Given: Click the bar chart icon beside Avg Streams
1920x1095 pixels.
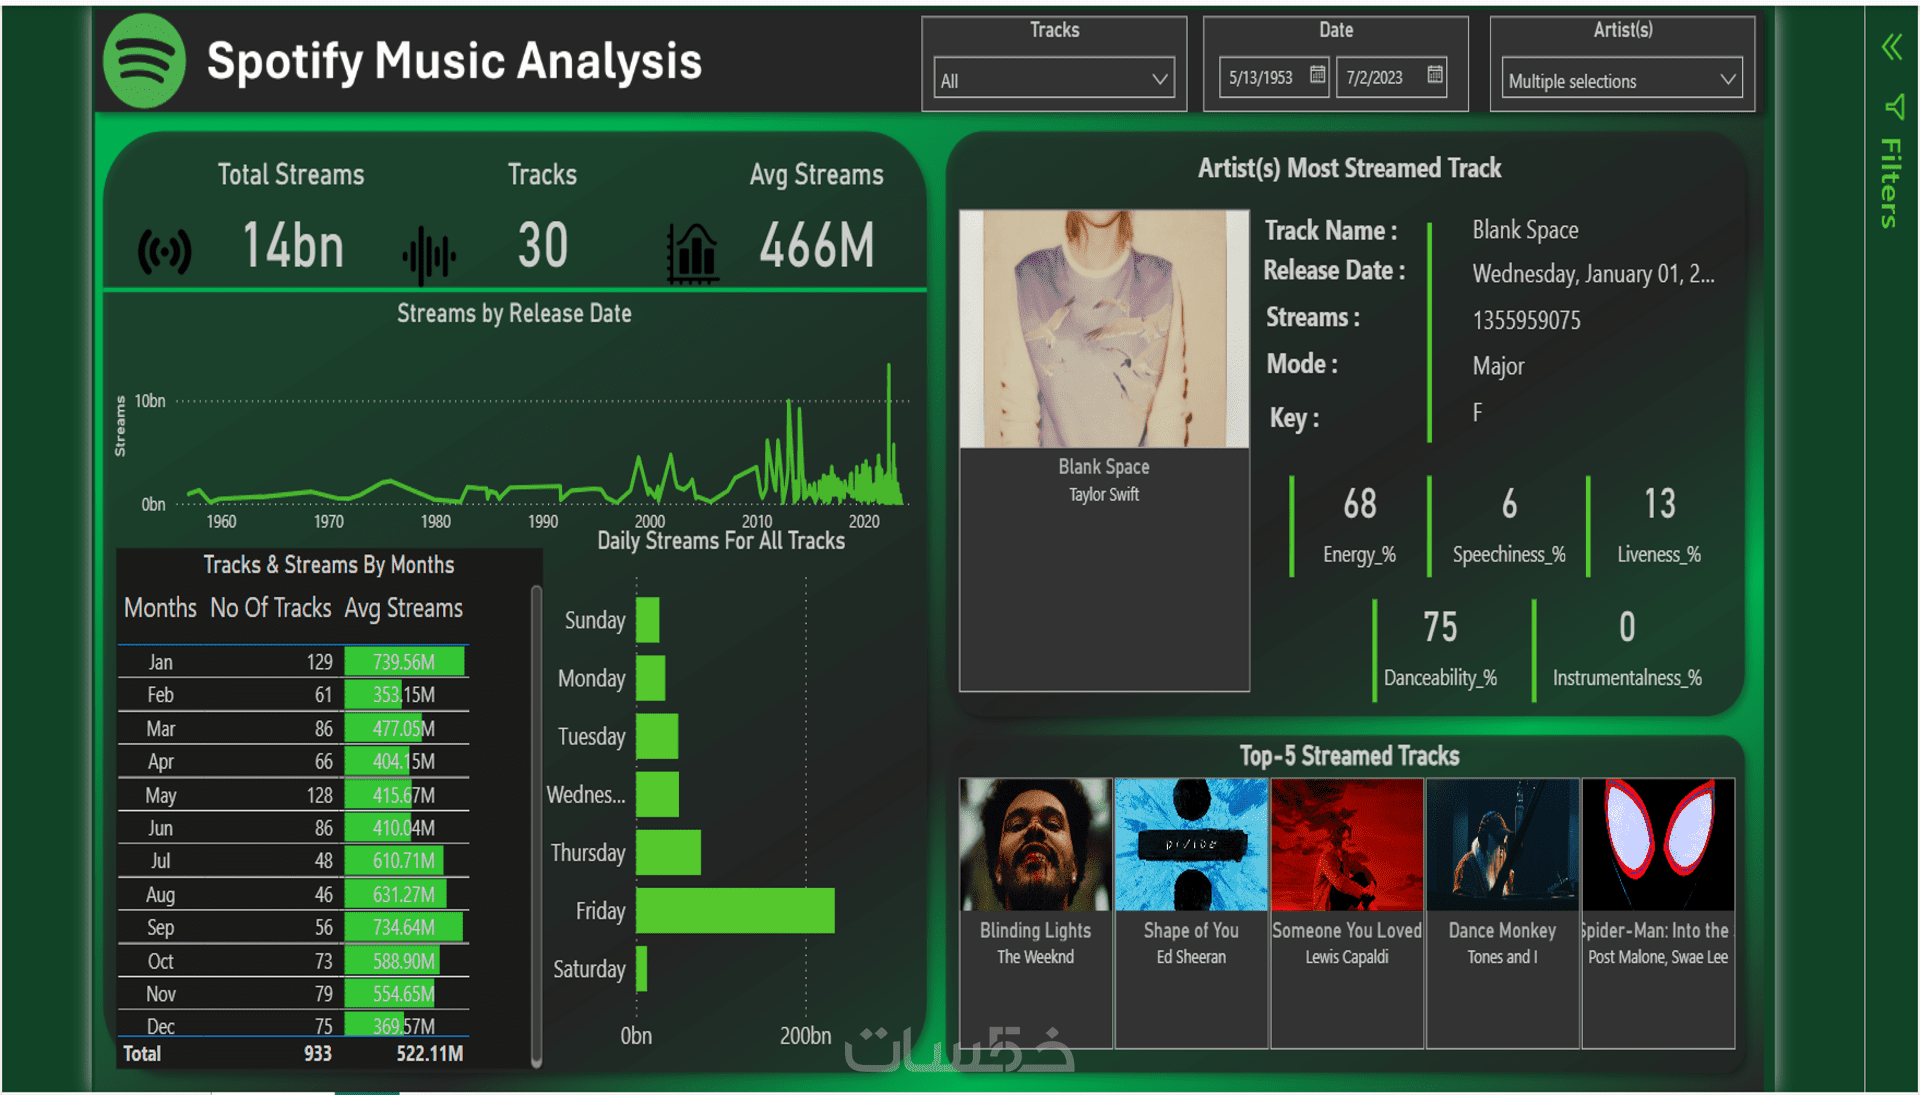Looking at the screenshot, I should tap(692, 252).
